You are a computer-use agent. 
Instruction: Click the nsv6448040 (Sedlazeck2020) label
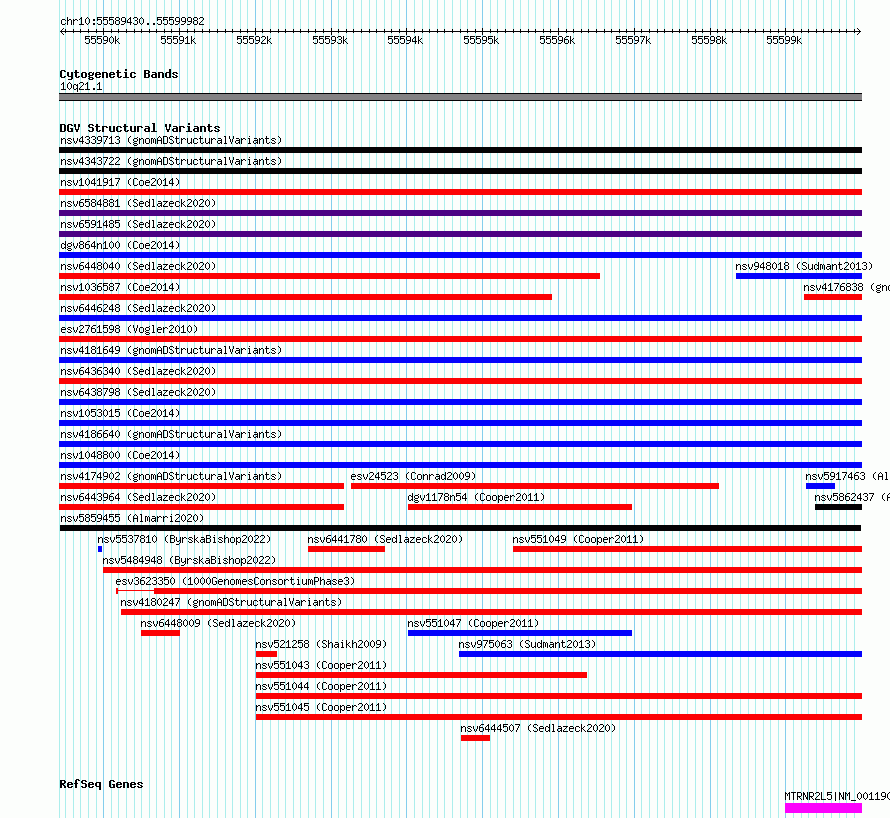138,266
